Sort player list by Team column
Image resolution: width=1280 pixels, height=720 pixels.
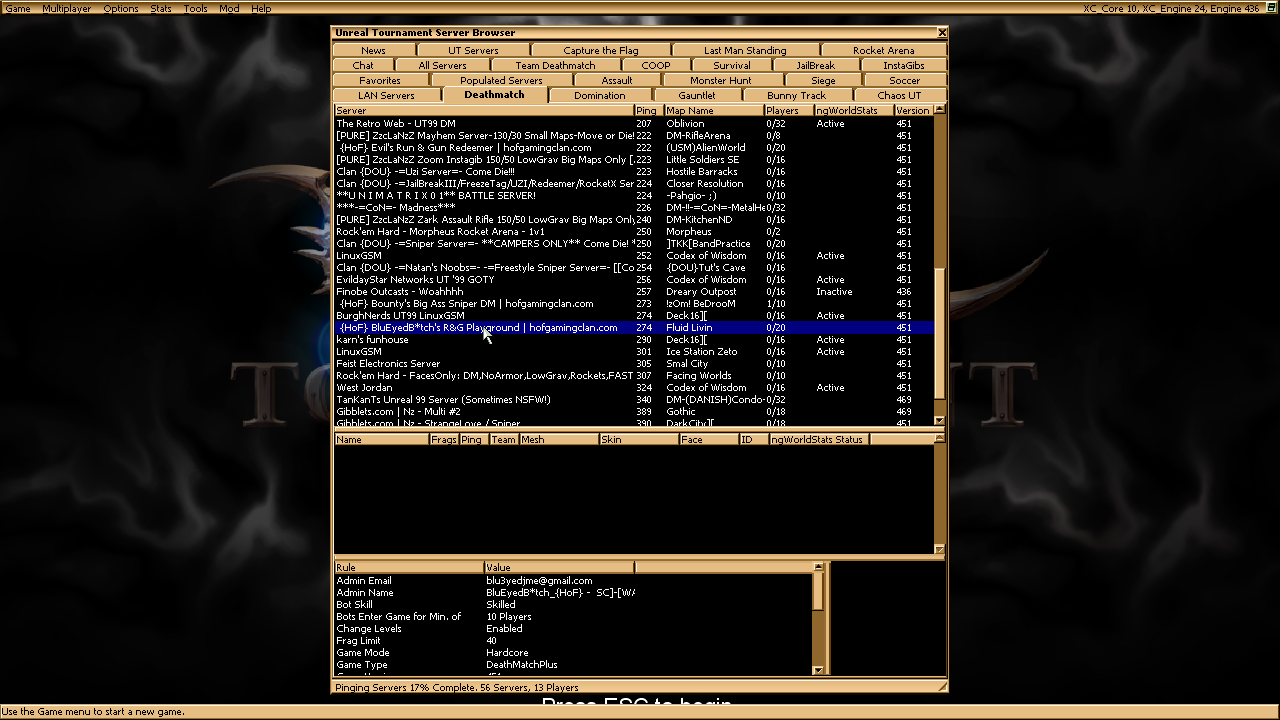pyautogui.click(x=504, y=439)
